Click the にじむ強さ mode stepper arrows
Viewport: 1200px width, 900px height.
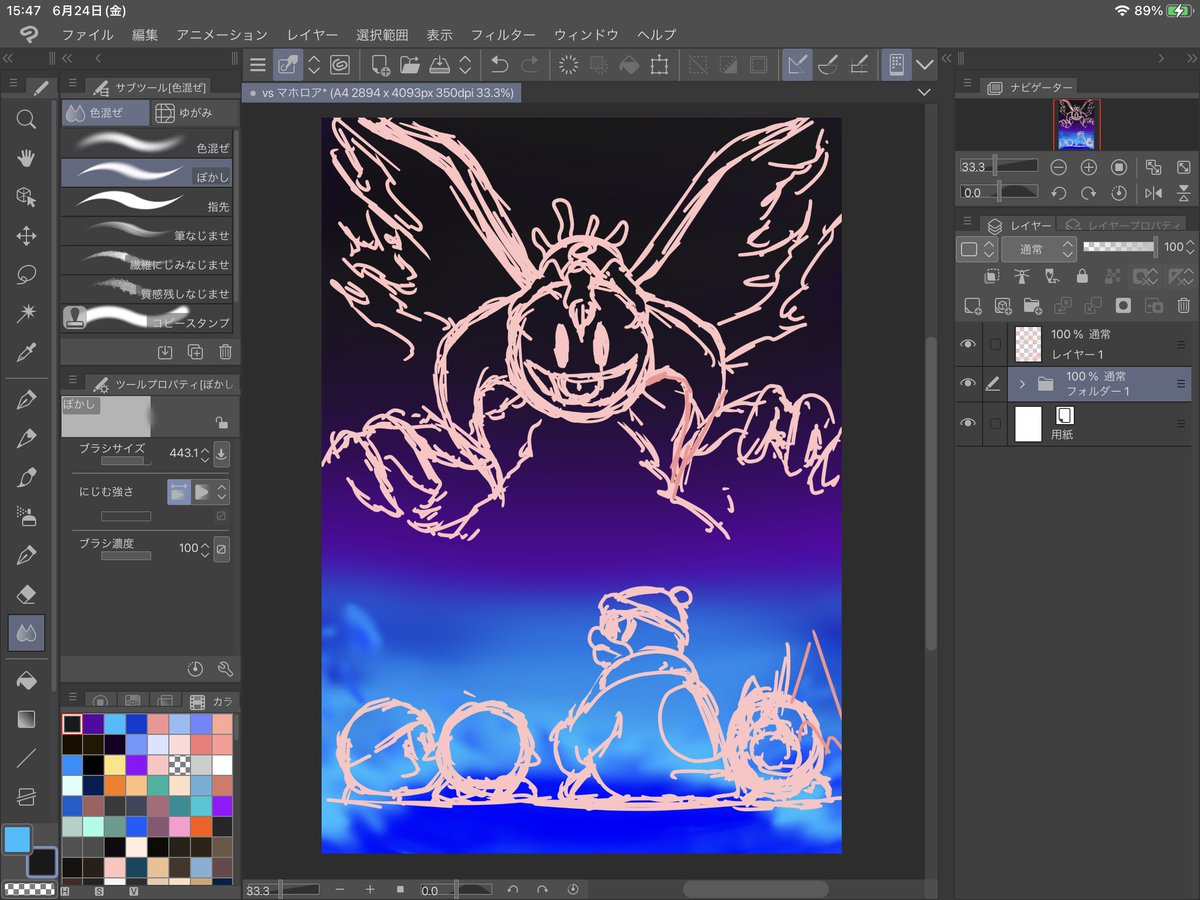click(222, 491)
